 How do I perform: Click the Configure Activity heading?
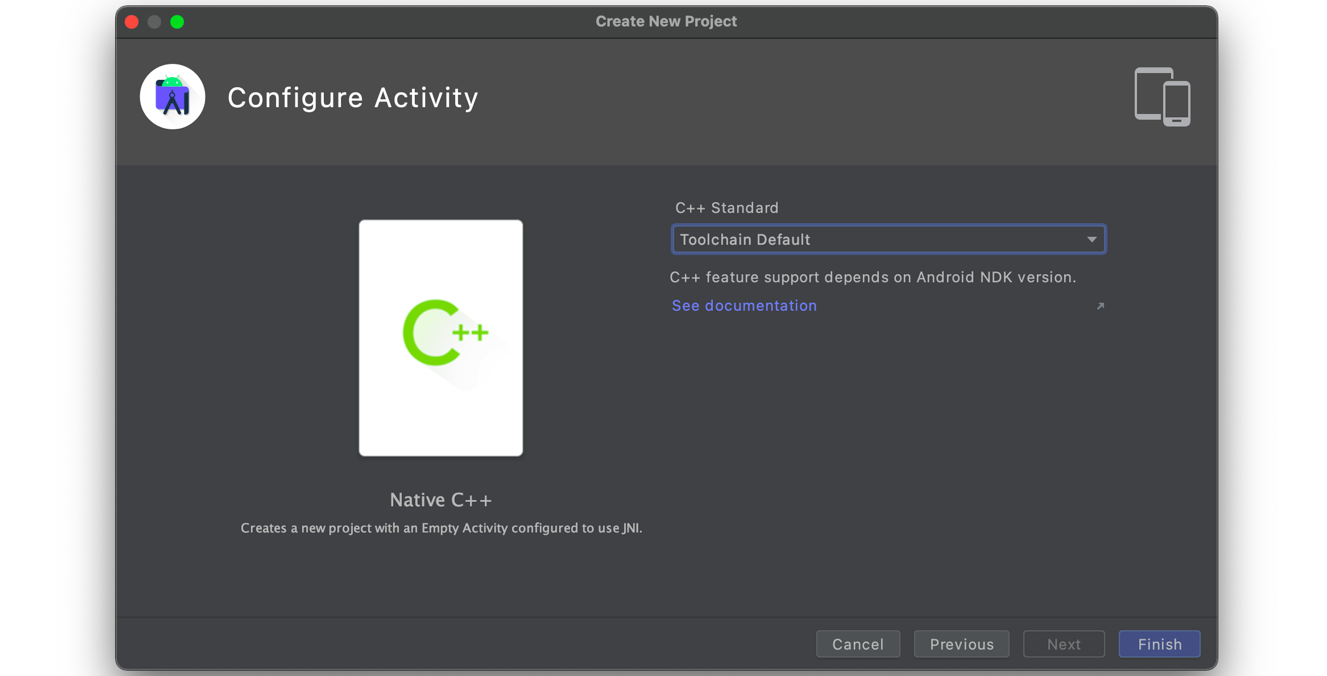pyautogui.click(x=353, y=98)
